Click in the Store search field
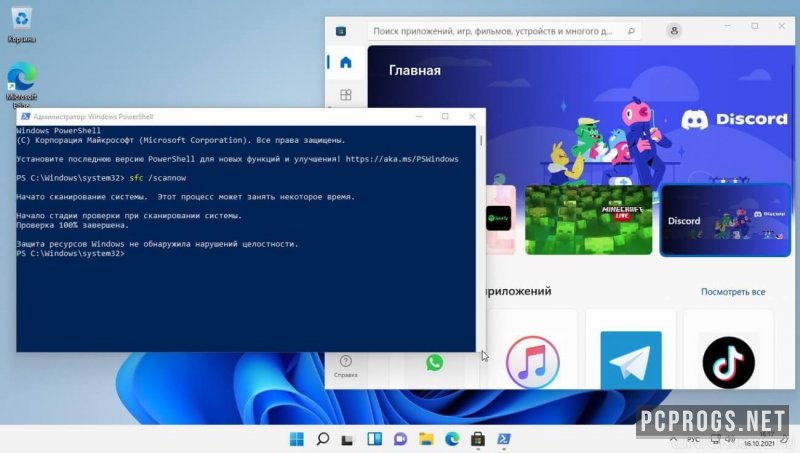The width and height of the screenshot is (800, 453). pyautogui.click(x=504, y=31)
